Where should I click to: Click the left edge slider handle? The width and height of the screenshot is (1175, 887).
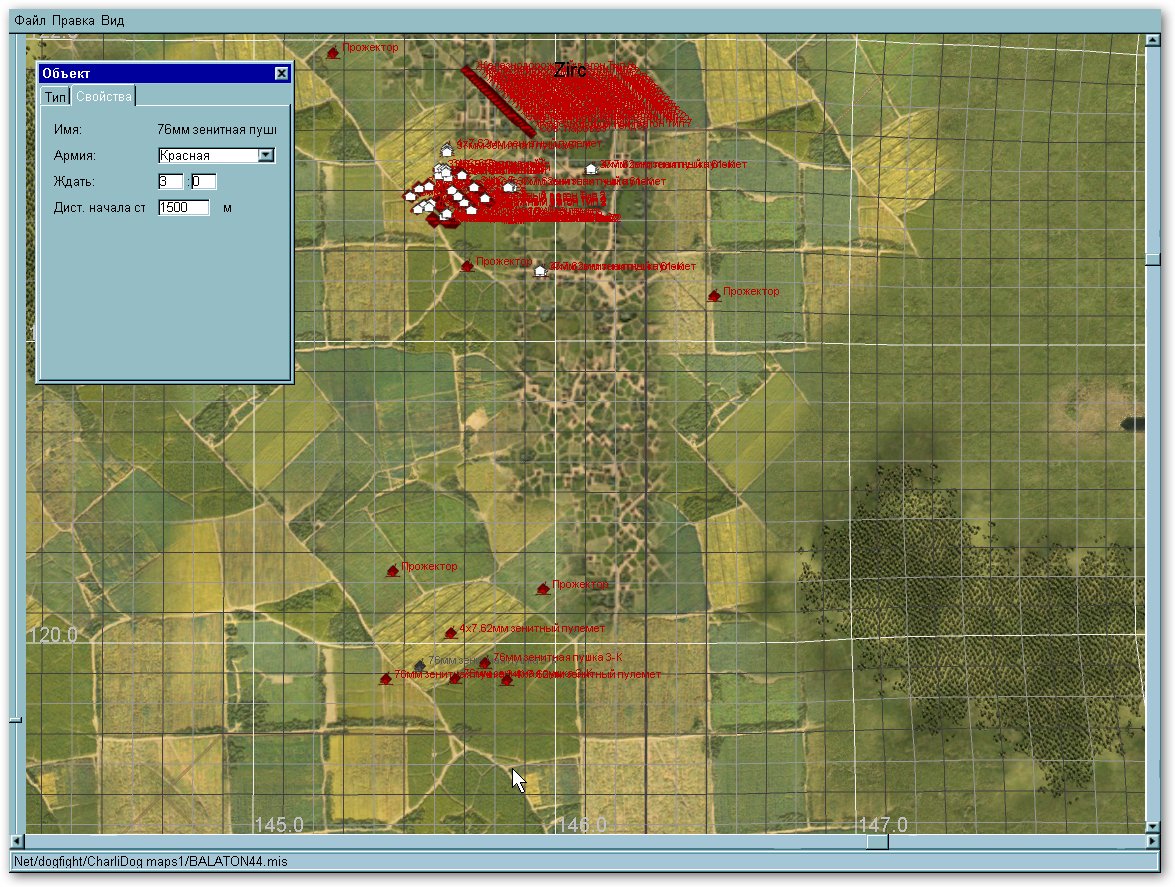[x=16, y=720]
